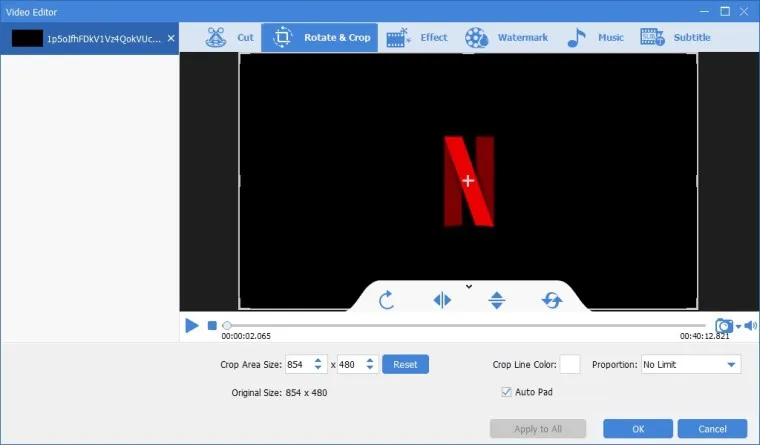Click the Reset button
Viewport: 760px width, 445px height.
tap(405, 364)
